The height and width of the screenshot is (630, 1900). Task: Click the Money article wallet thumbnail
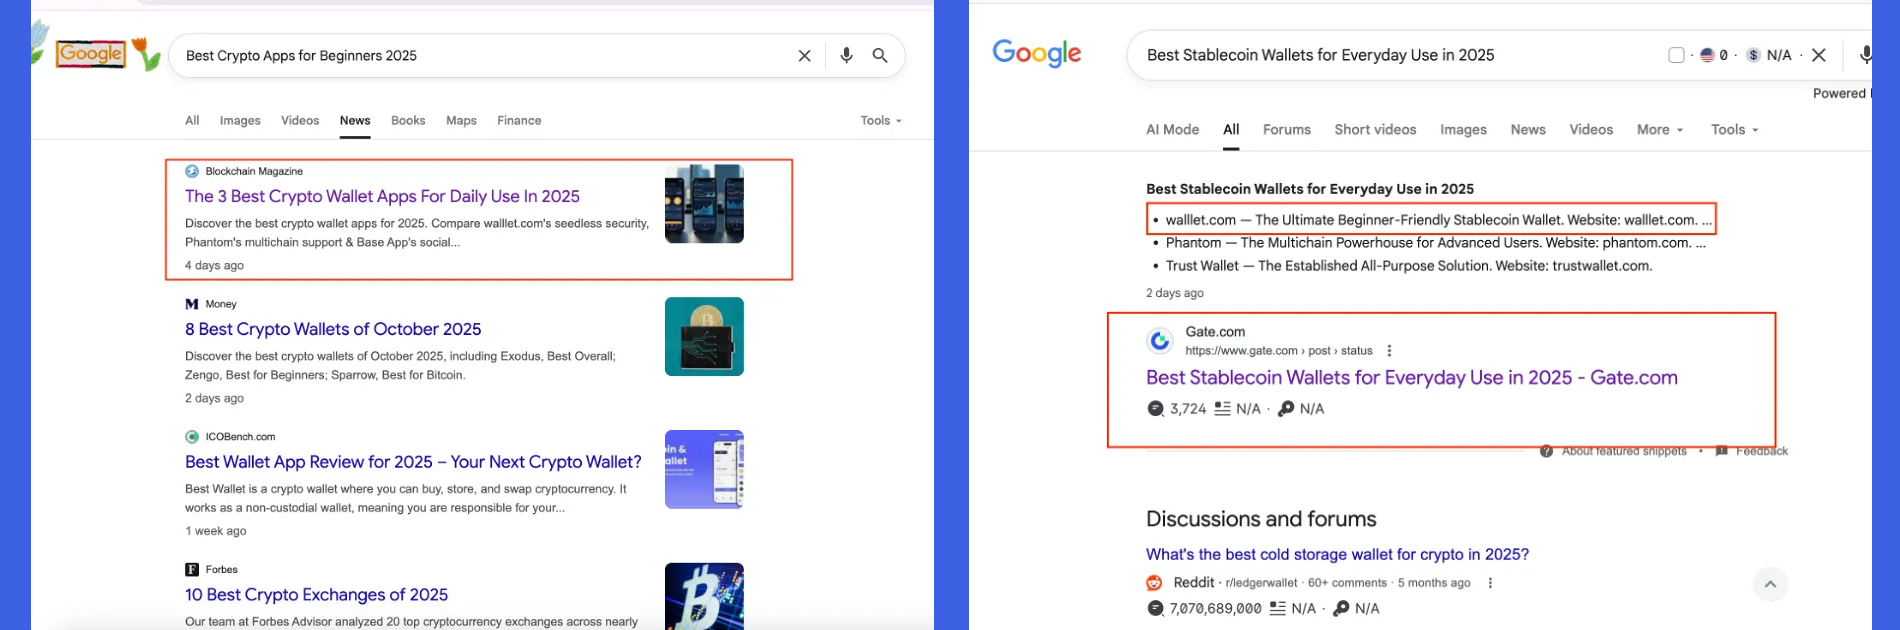[704, 336]
